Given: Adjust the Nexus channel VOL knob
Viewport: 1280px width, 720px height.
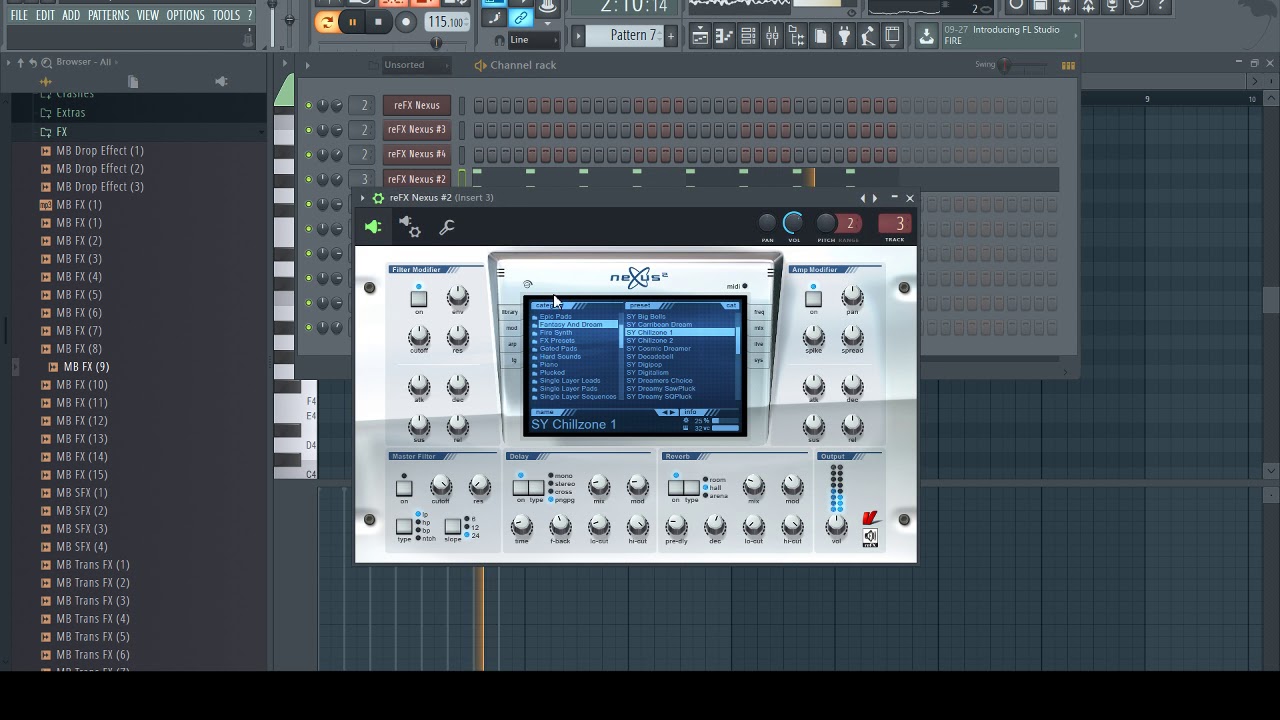Looking at the screenshot, I should (793, 223).
